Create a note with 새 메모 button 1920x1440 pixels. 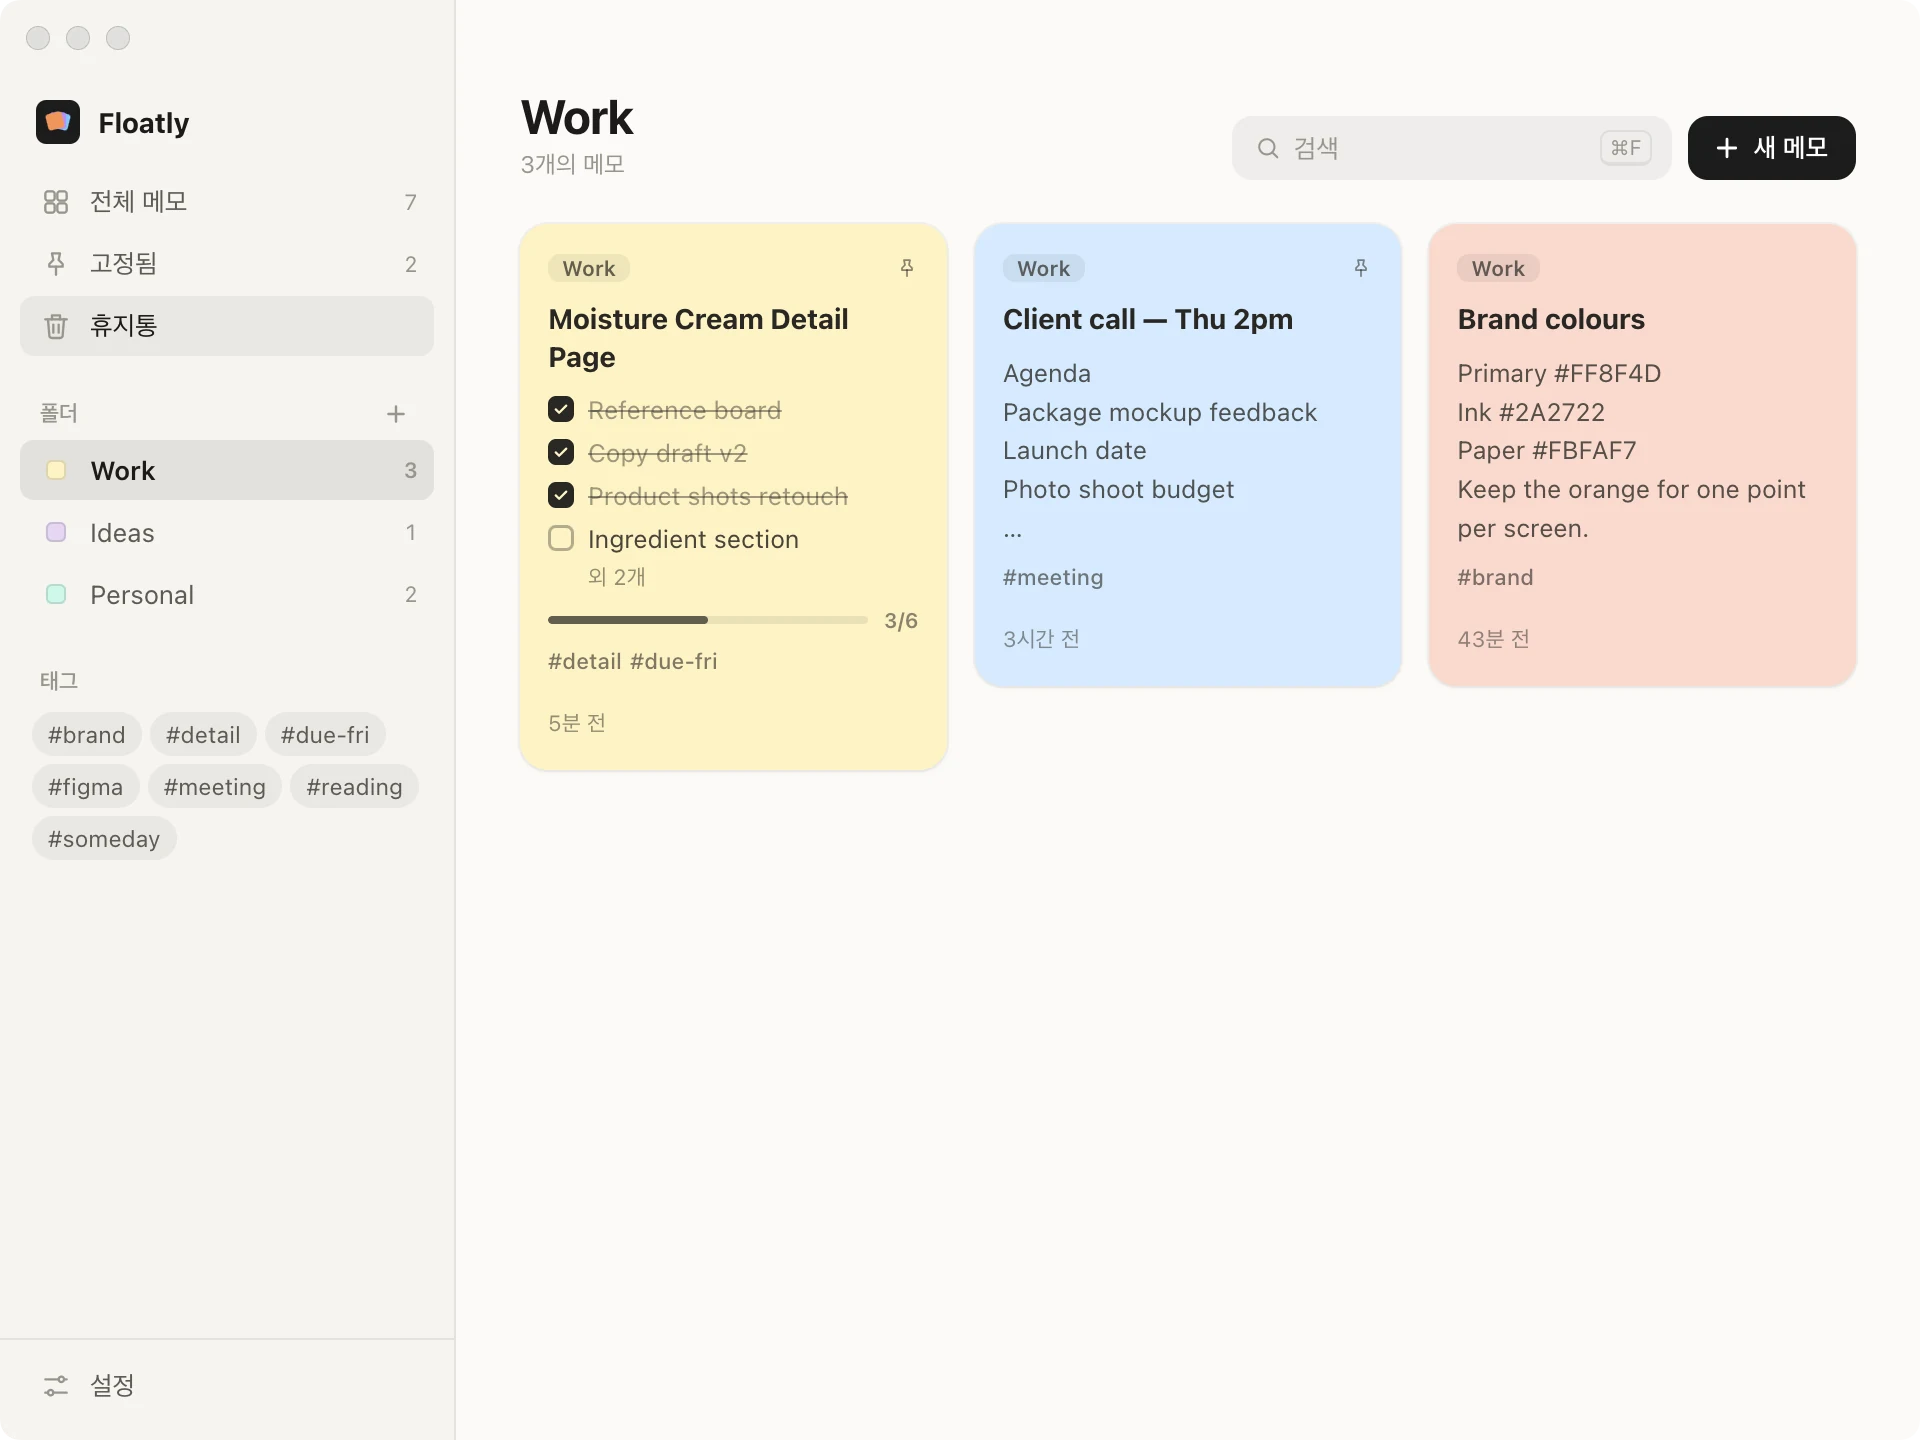[1771, 148]
